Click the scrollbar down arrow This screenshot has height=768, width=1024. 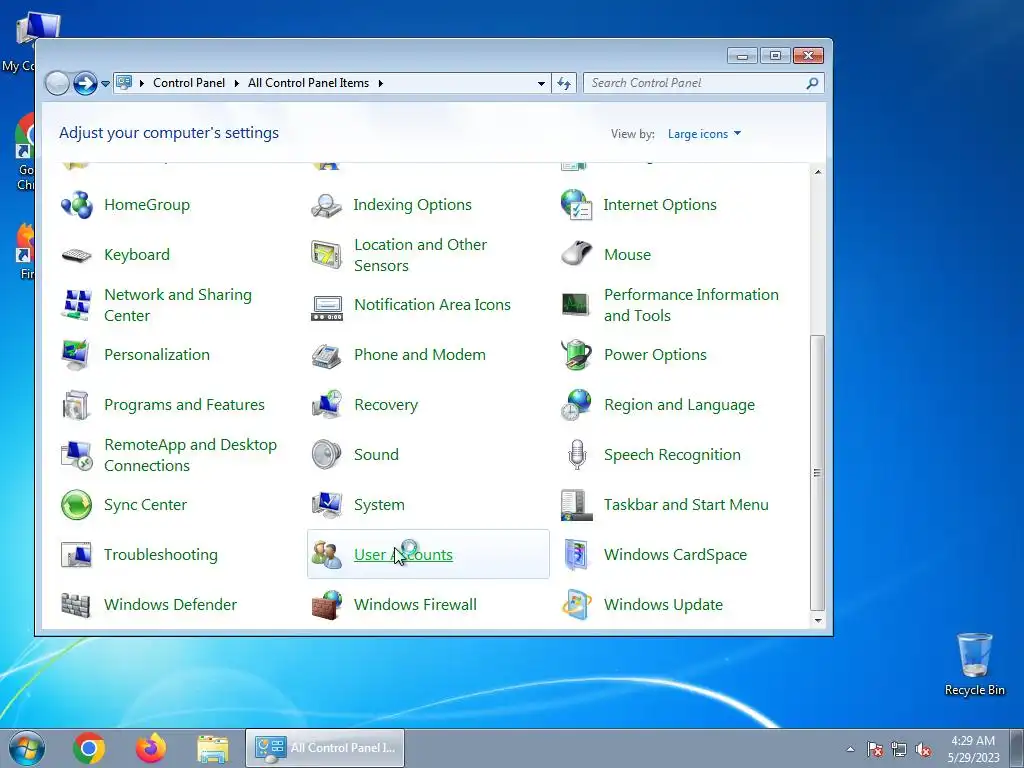pyautogui.click(x=818, y=621)
